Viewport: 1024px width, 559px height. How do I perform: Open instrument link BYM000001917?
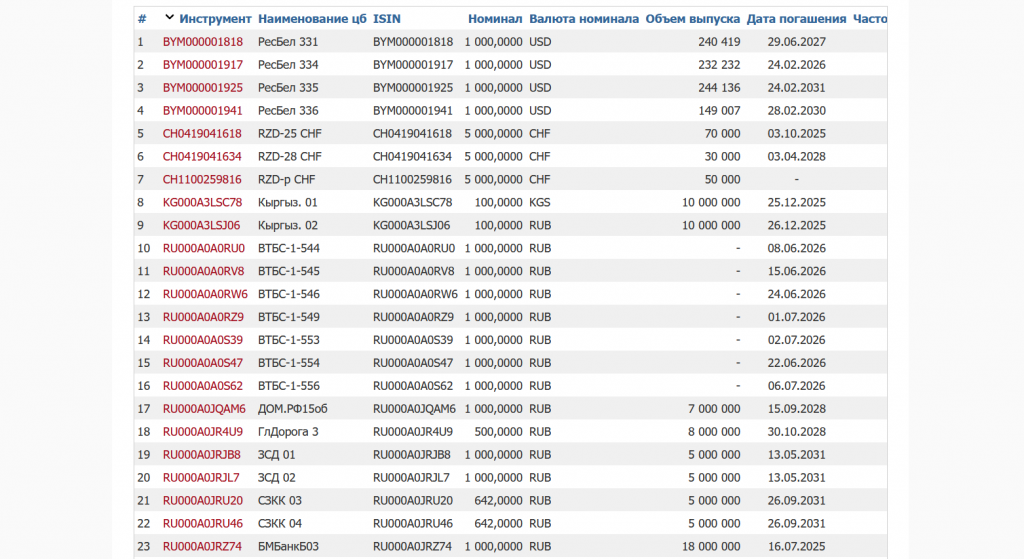[202, 65]
